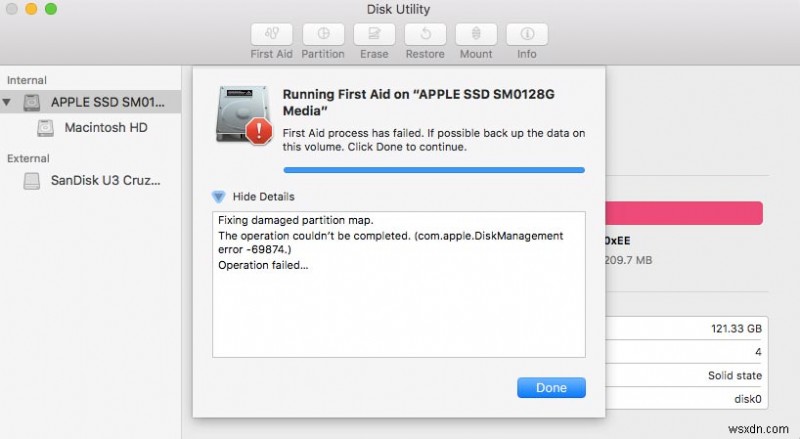Click the Hide Details label
The width and height of the screenshot is (800, 439).
(x=263, y=196)
